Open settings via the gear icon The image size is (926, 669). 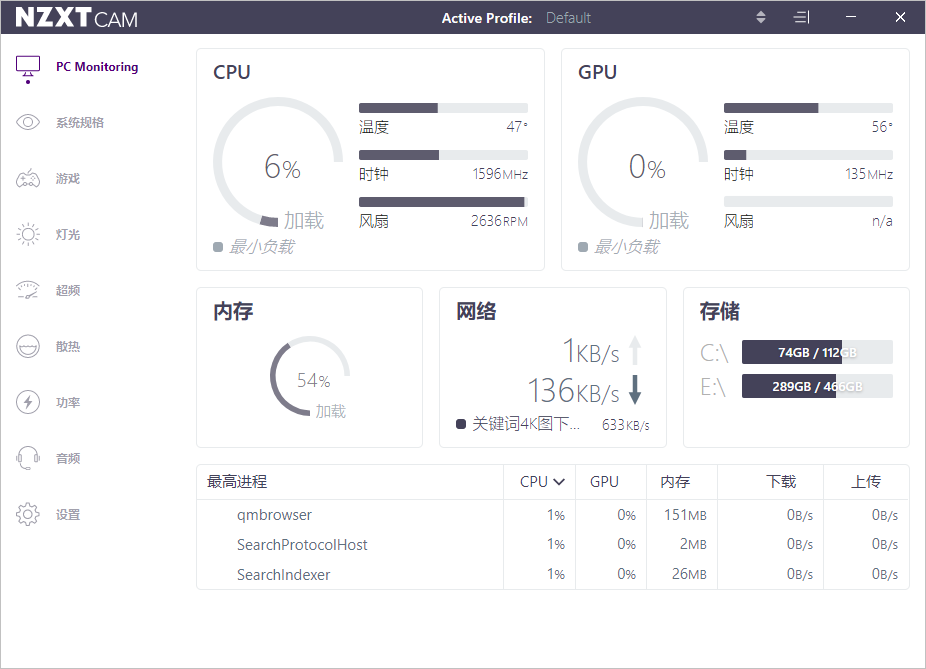click(28, 515)
